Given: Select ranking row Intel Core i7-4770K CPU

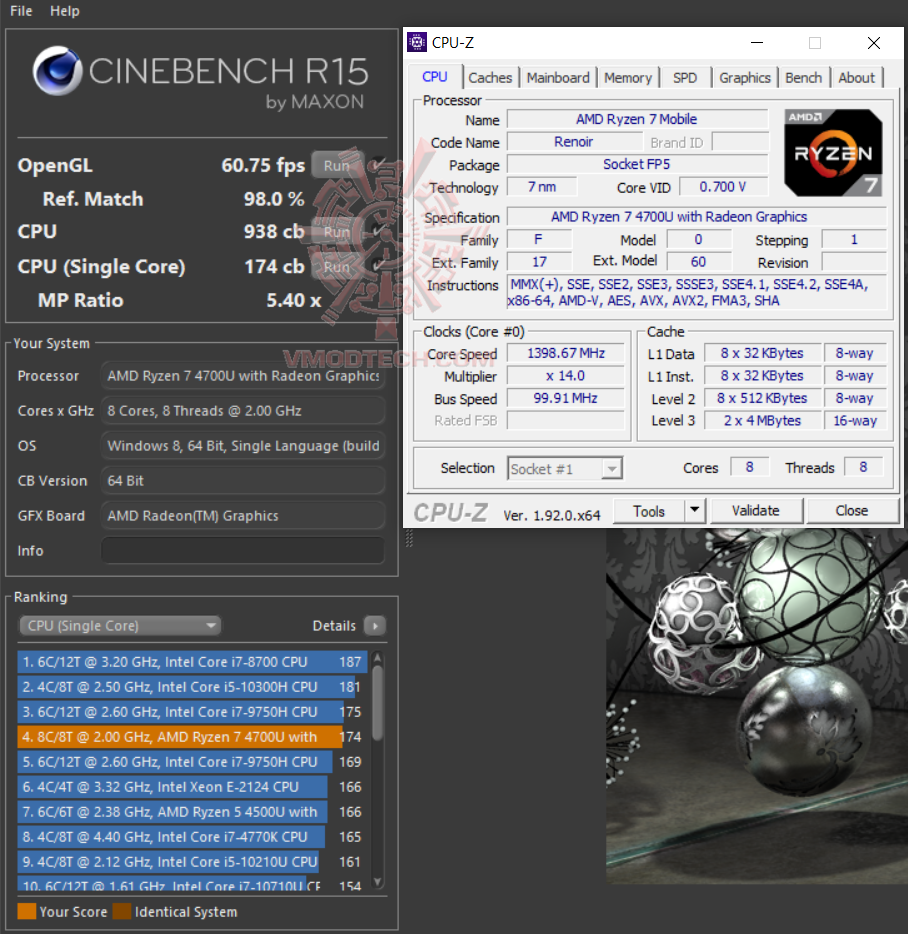Looking at the screenshot, I should [x=192, y=837].
